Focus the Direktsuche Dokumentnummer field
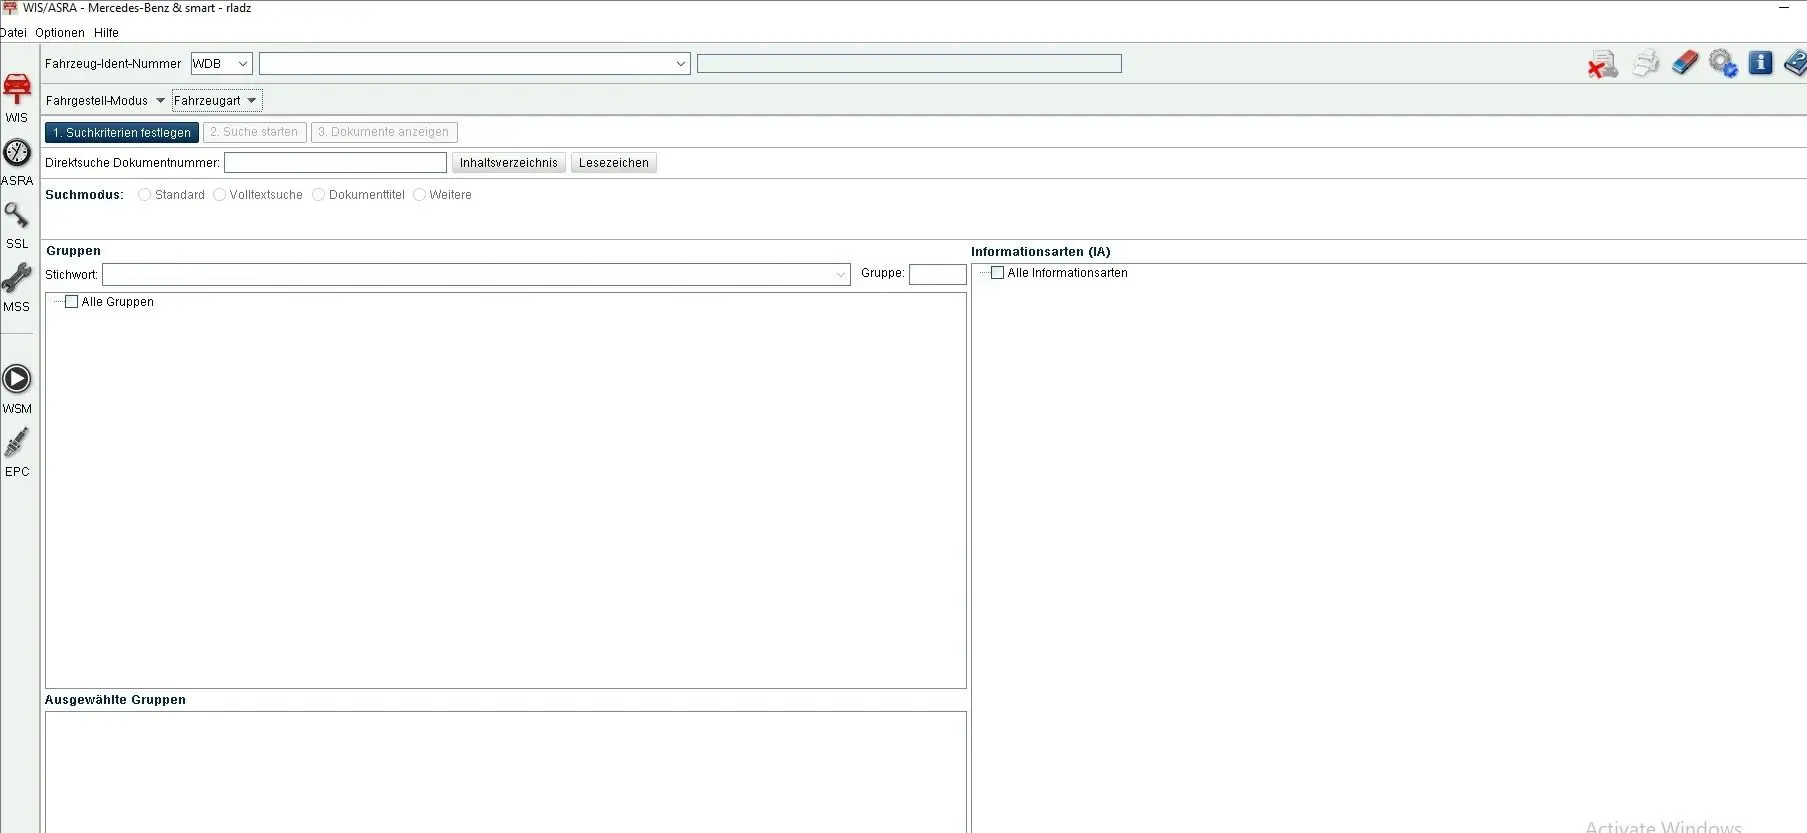Screen dimensions: 1807x833 pos(335,163)
